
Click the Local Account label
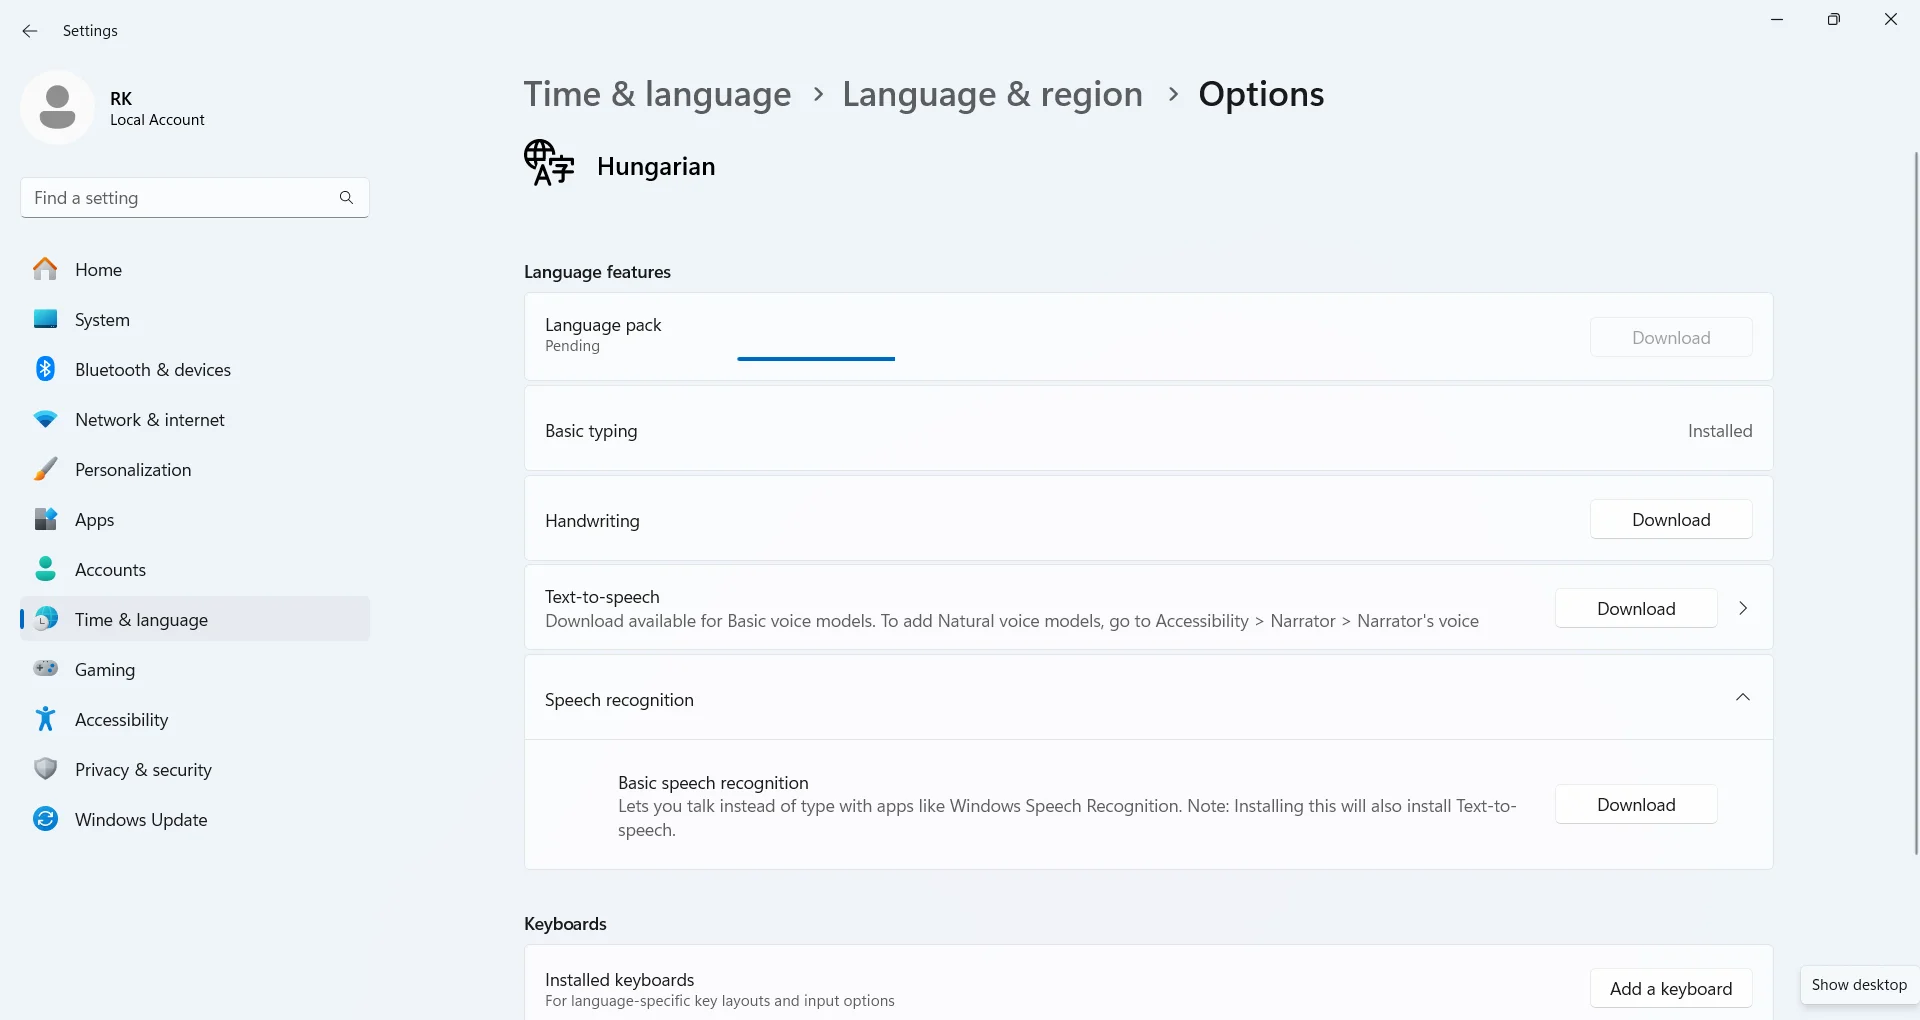tap(157, 120)
